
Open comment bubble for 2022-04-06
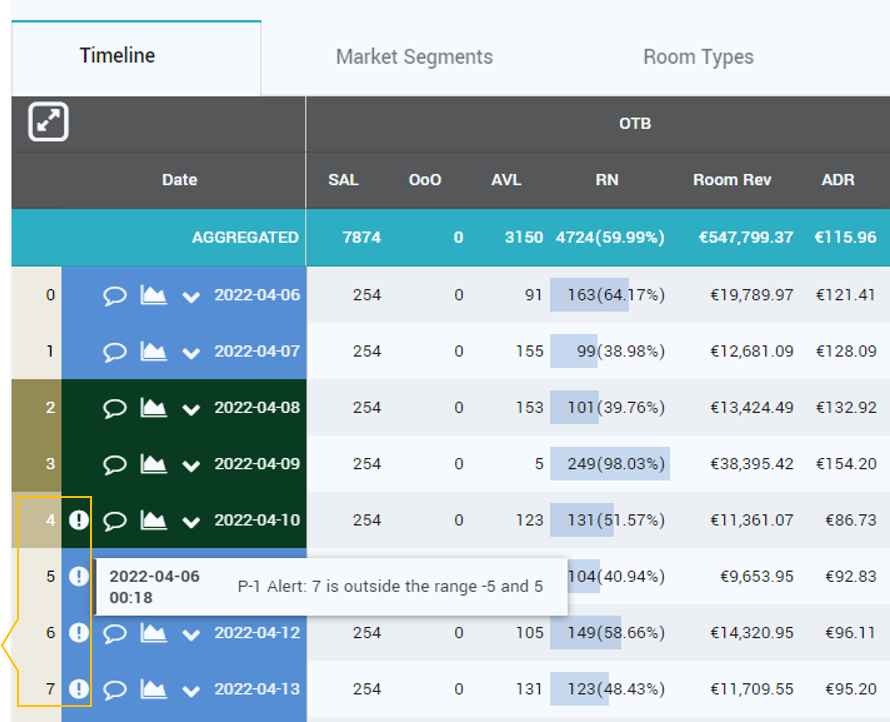(x=114, y=296)
